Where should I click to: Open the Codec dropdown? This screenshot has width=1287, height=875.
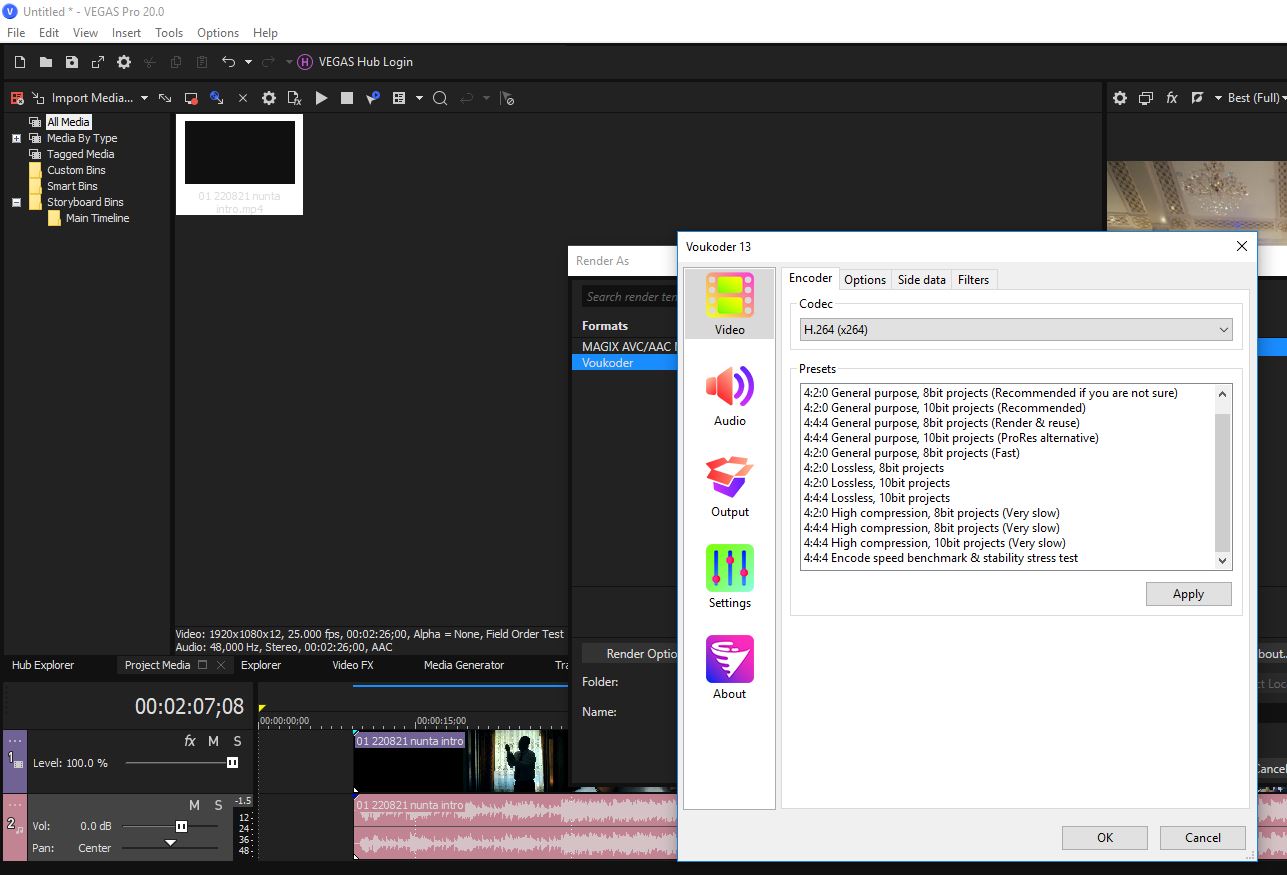click(1016, 329)
